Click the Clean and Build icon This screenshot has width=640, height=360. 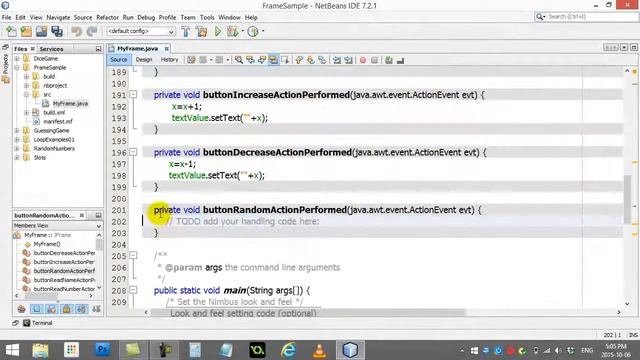(x=201, y=31)
